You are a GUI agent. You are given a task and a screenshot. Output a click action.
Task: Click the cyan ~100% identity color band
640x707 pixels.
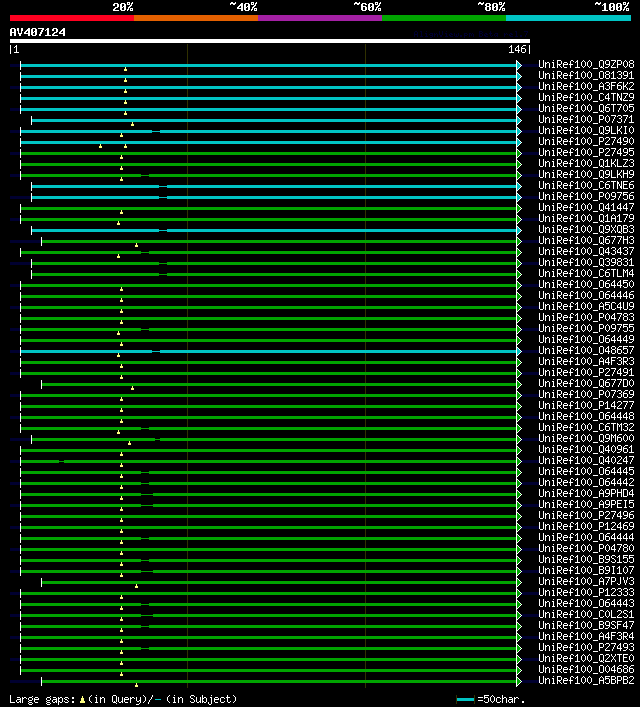[568, 18]
